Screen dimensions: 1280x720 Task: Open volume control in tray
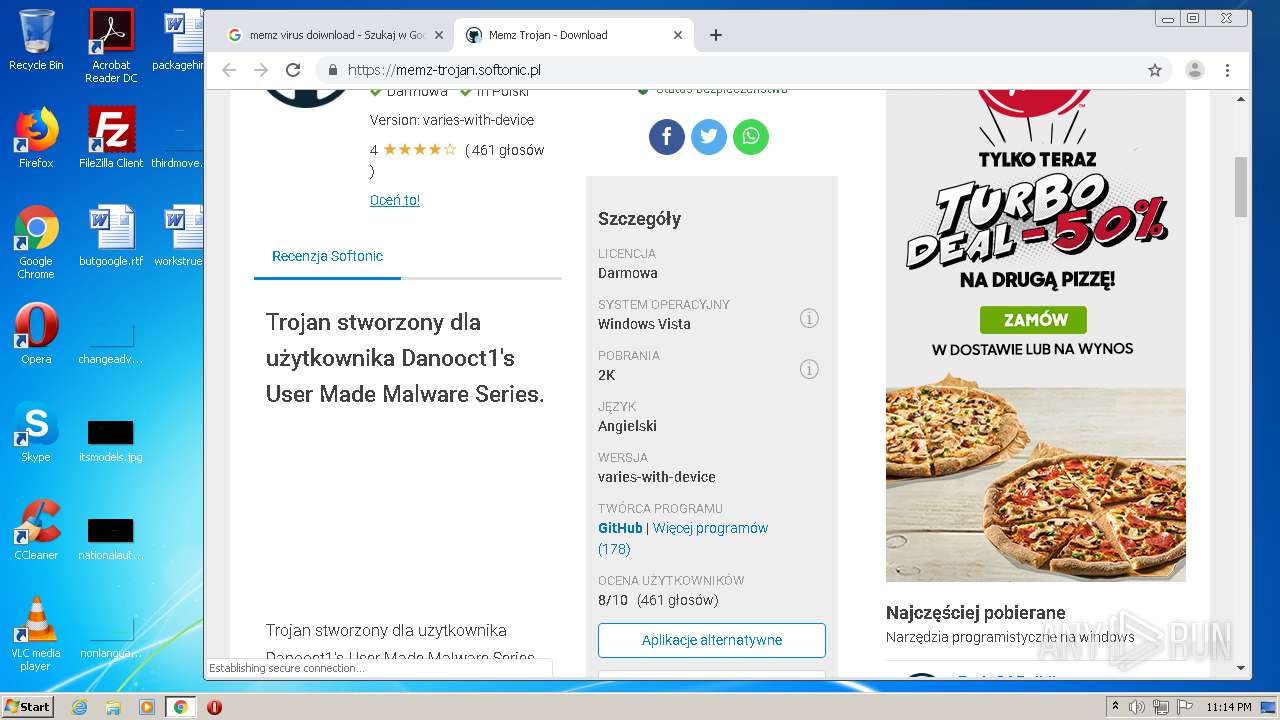[1137, 707]
